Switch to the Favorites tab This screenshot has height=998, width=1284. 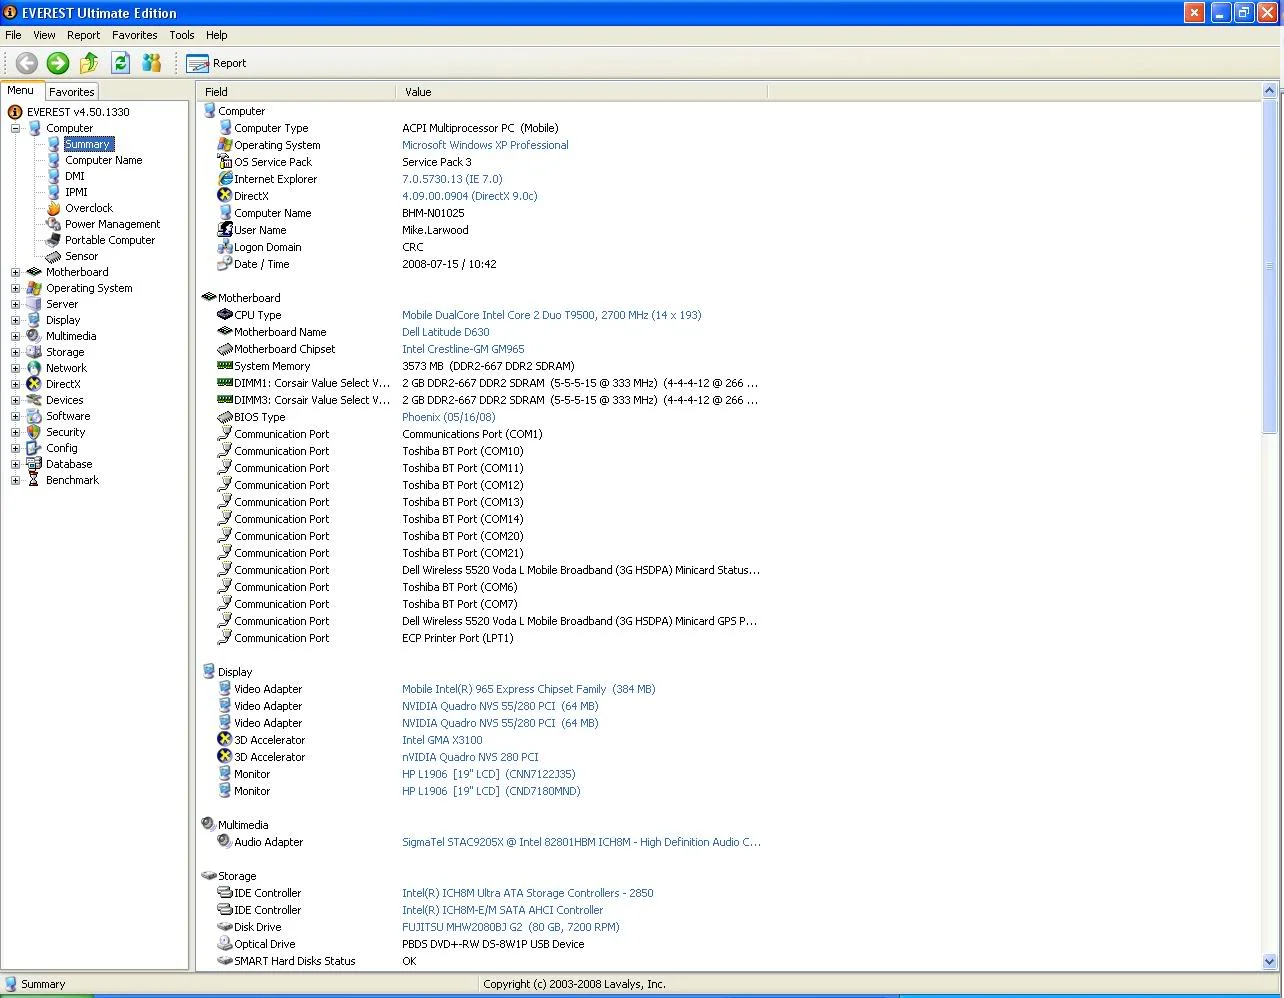tap(72, 91)
